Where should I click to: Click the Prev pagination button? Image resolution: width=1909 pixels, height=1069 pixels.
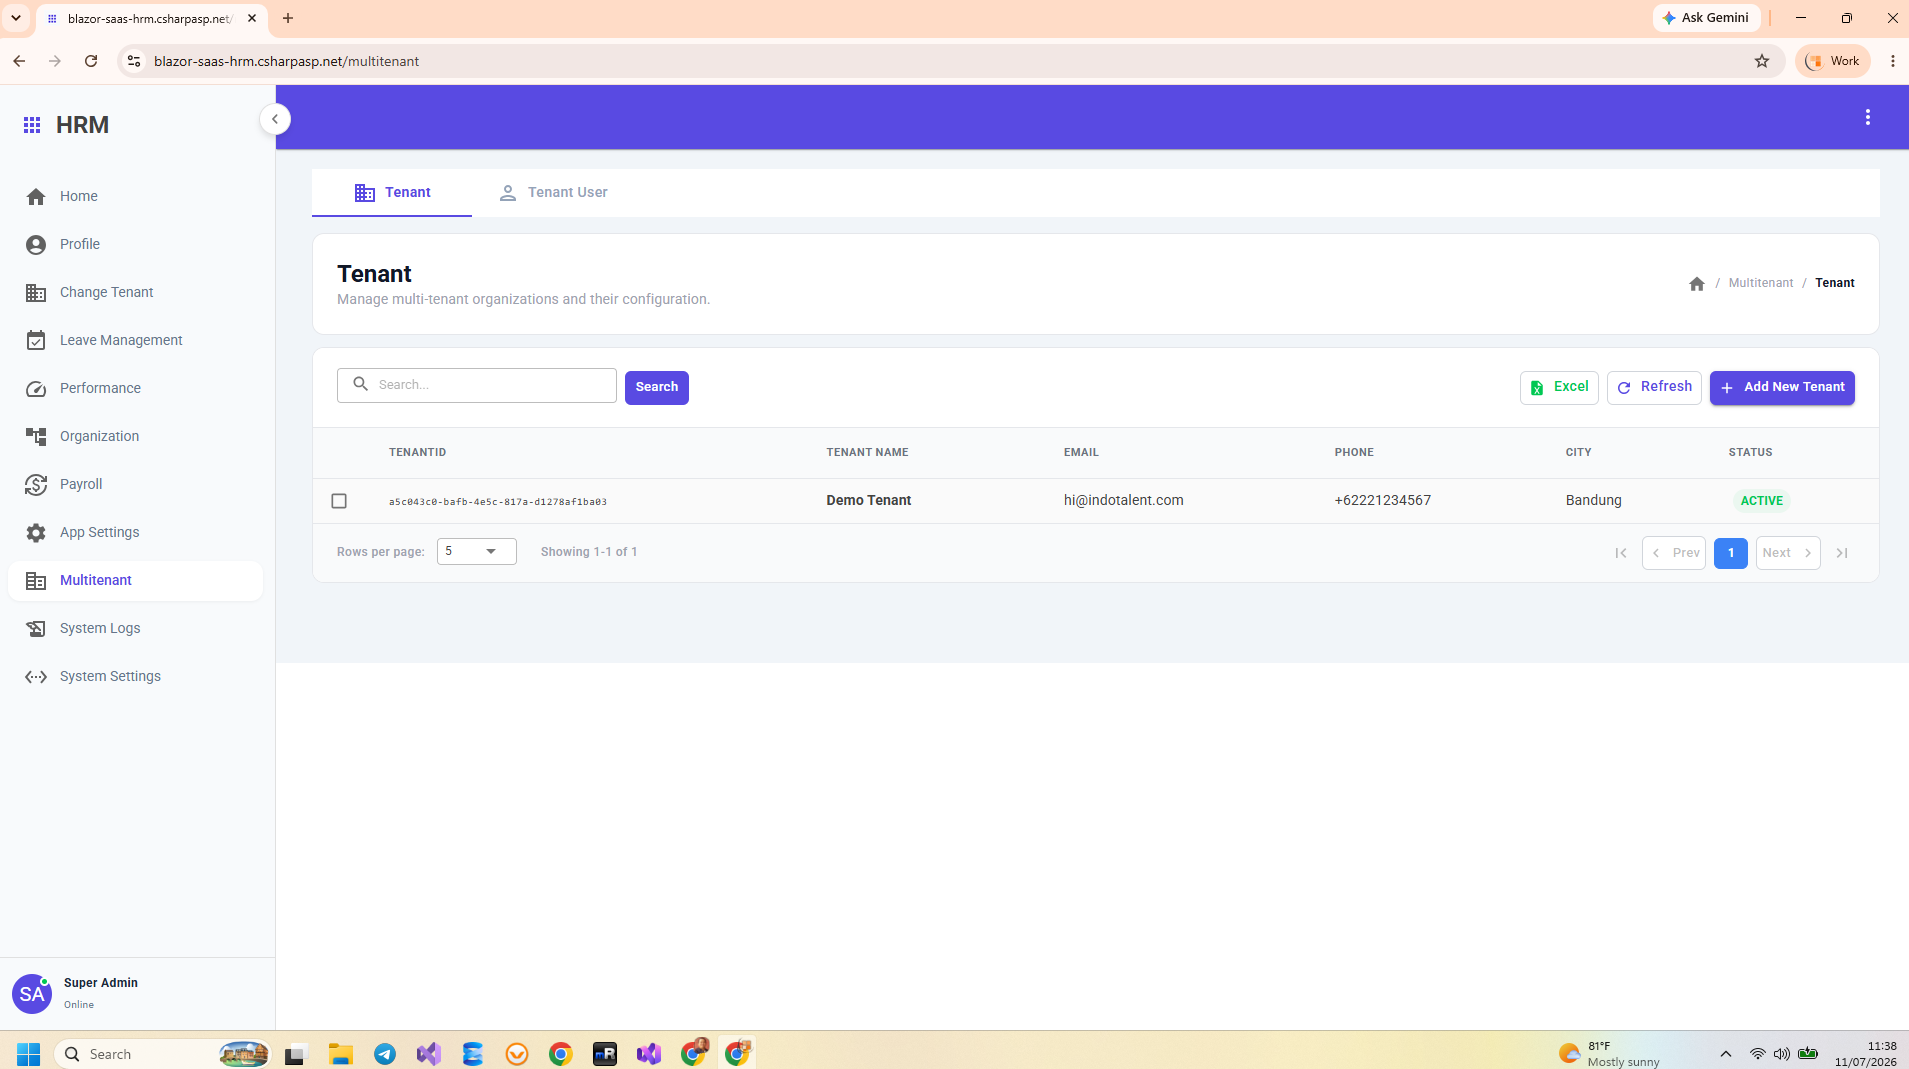pos(1673,554)
